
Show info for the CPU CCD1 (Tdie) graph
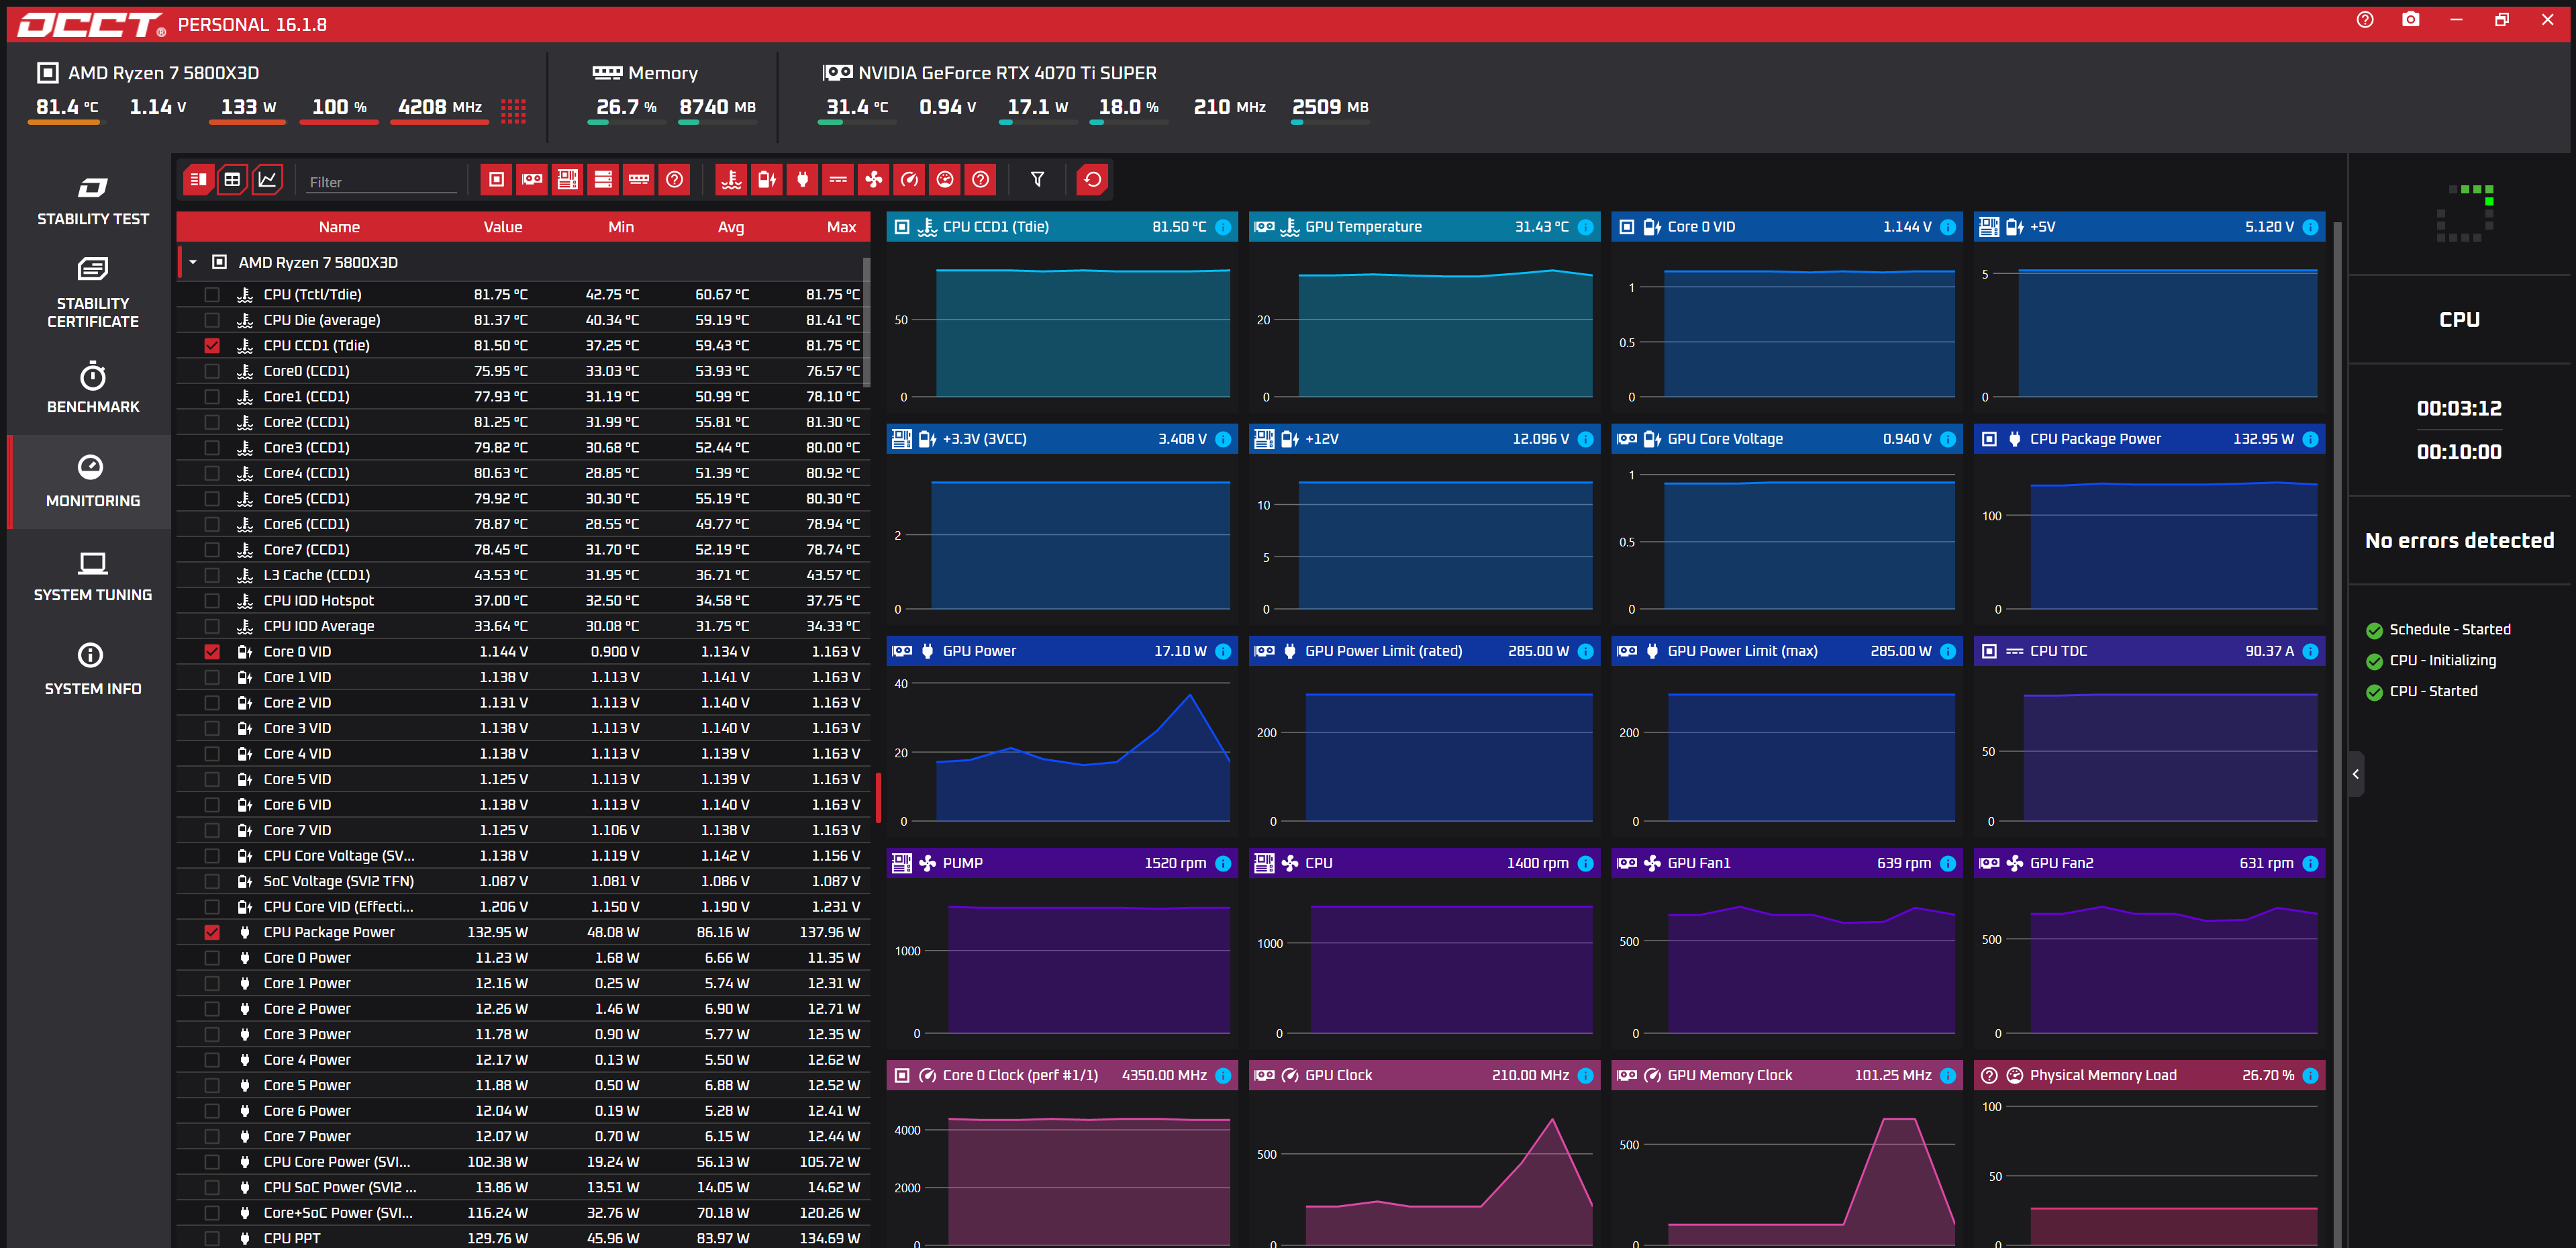coord(1223,227)
